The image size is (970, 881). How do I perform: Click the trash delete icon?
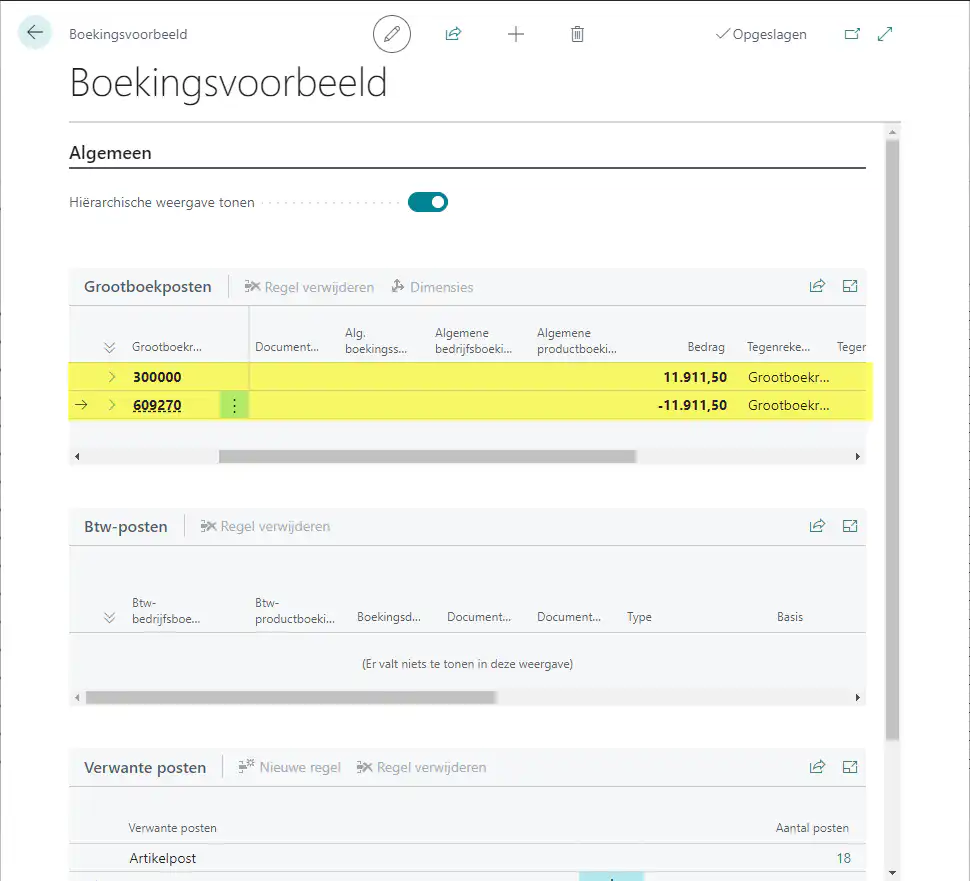click(x=577, y=34)
